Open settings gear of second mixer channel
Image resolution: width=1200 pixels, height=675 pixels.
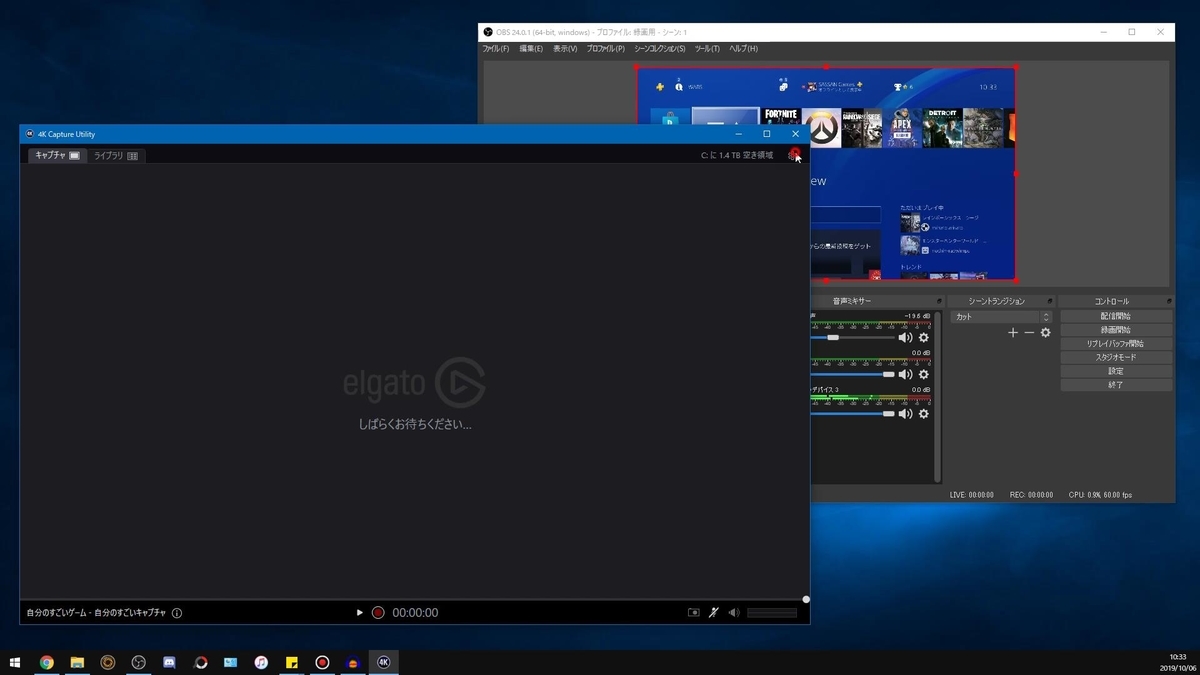[x=923, y=375]
